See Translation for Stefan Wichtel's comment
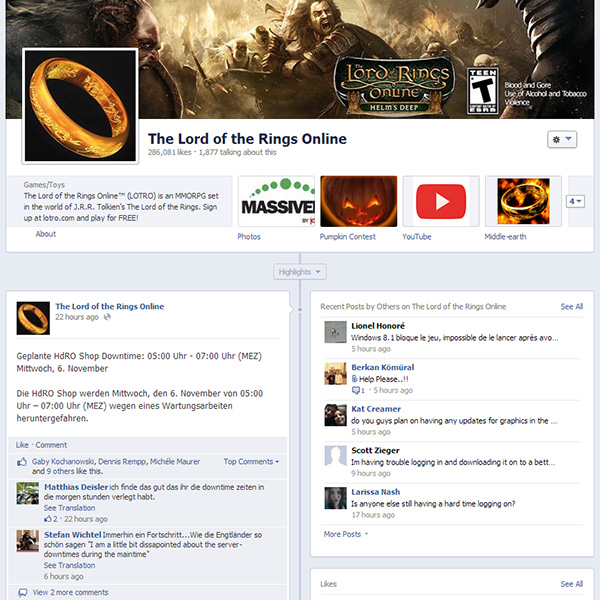 (x=69, y=565)
